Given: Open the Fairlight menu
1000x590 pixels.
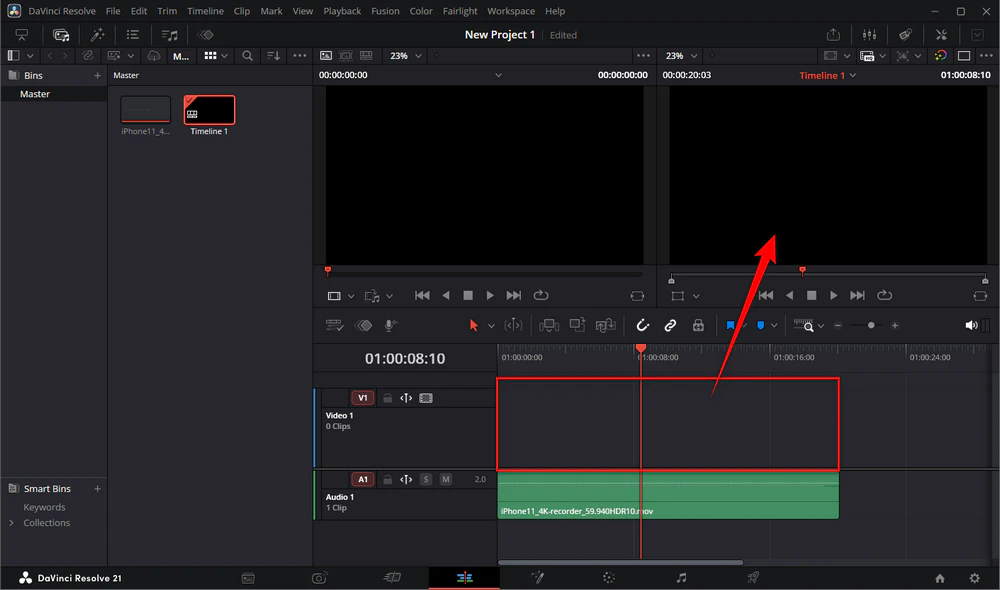Looking at the screenshot, I should (460, 11).
